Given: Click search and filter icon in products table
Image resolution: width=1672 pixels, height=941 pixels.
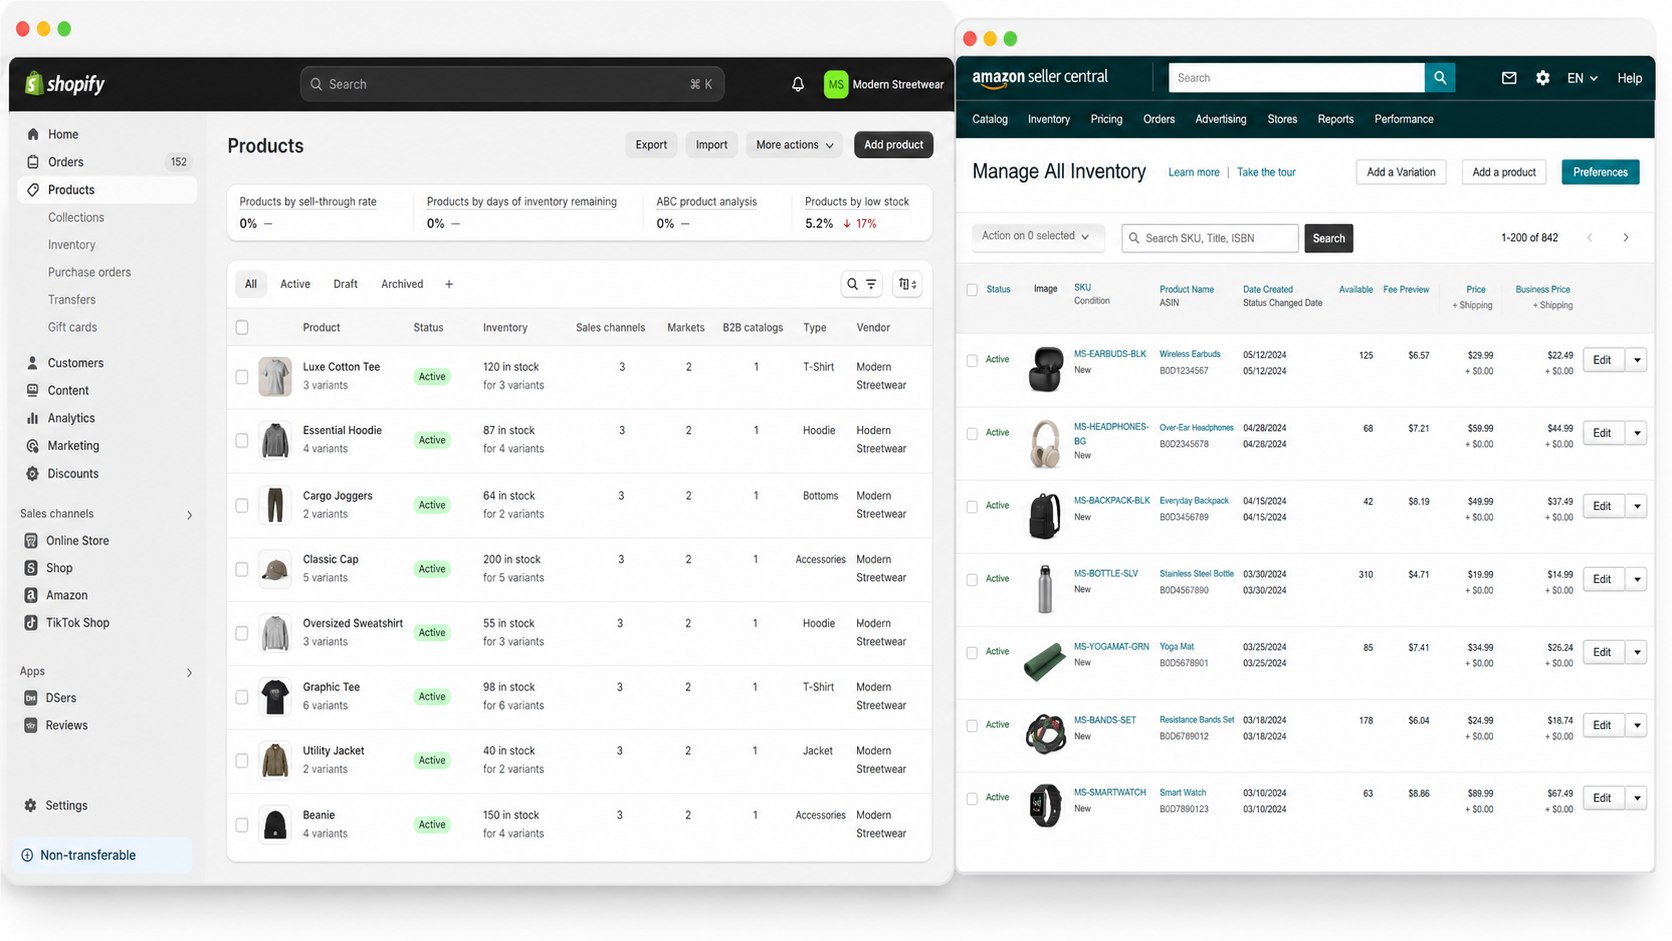Looking at the screenshot, I should pyautogui.click(x=862, y=284).
